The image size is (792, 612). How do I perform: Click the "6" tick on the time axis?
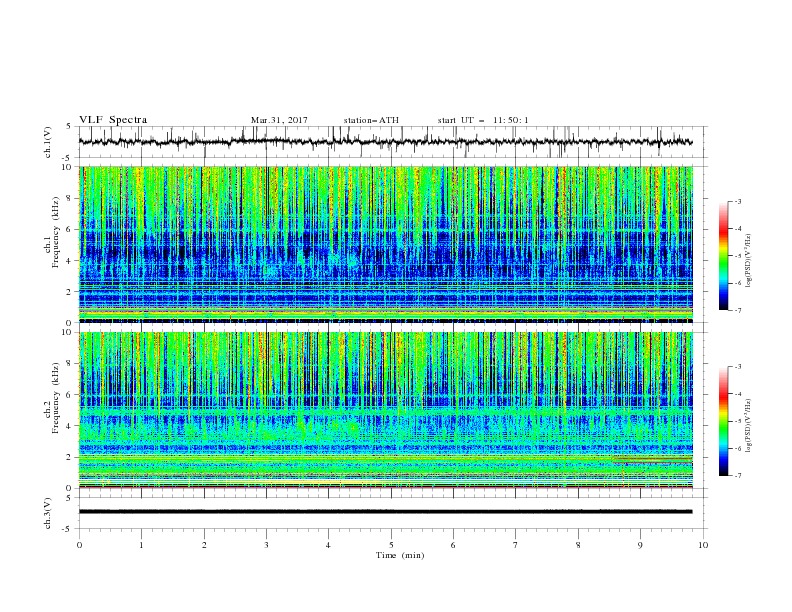point(453,545)
